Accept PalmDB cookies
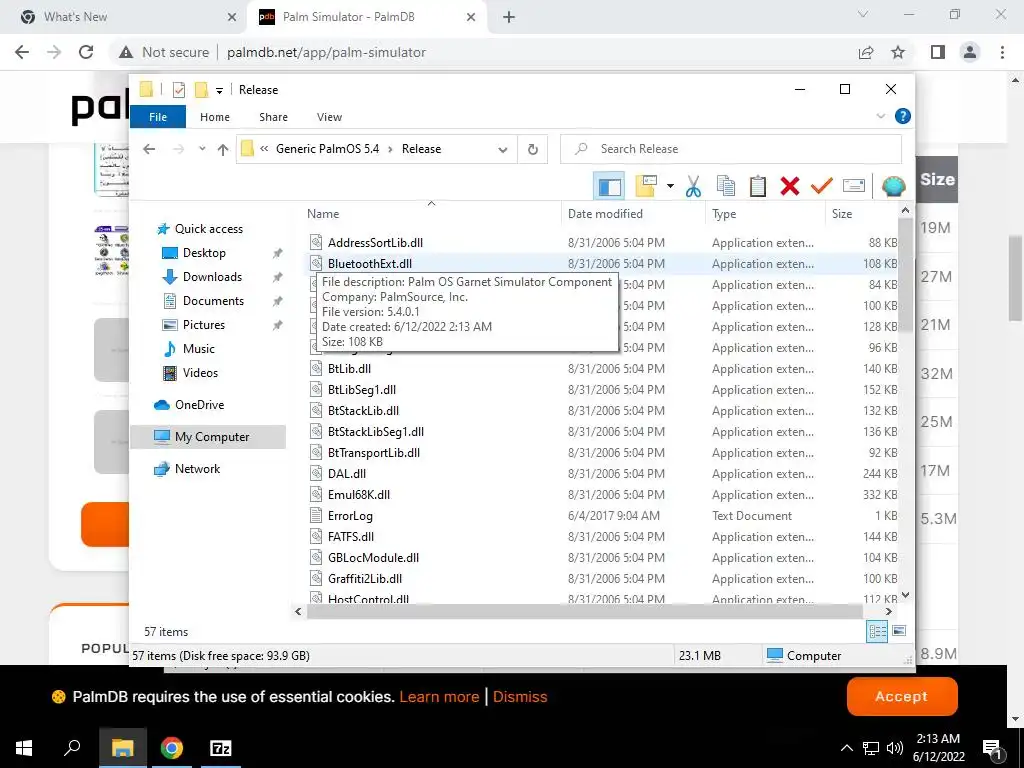Viewport: 1024px width, 768px height. point(902,696)
